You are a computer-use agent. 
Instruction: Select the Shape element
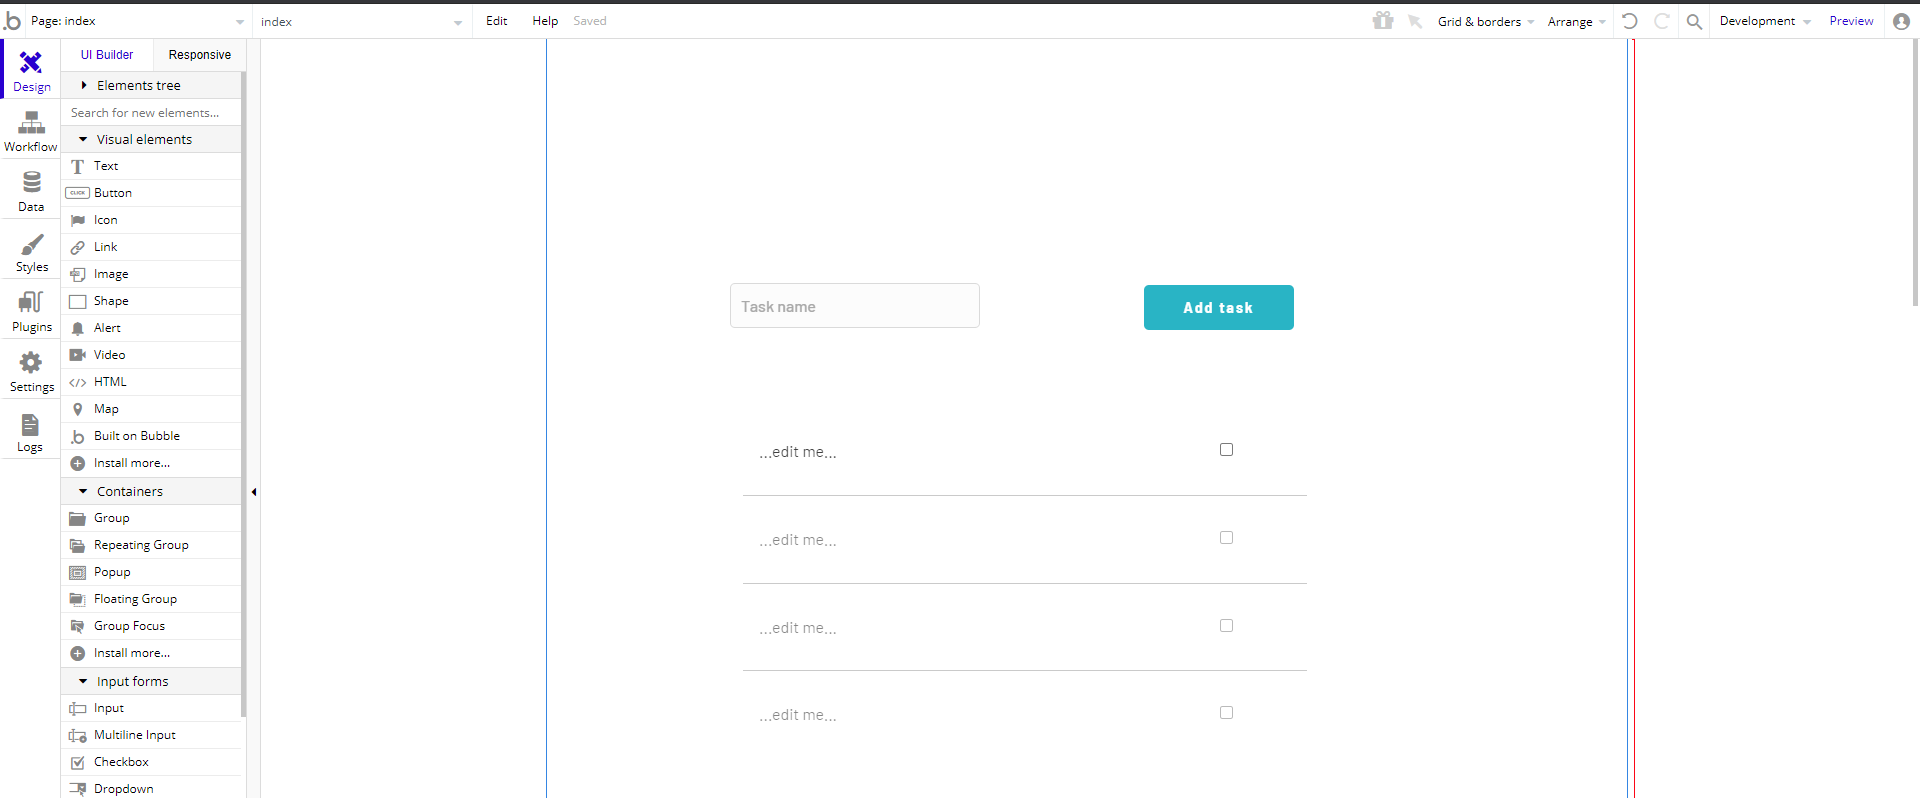(x=151, y=301)
